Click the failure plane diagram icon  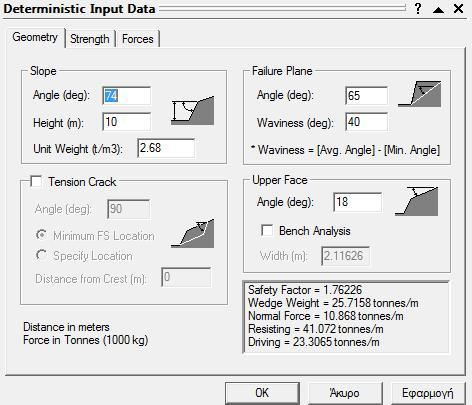pos(420,94)
